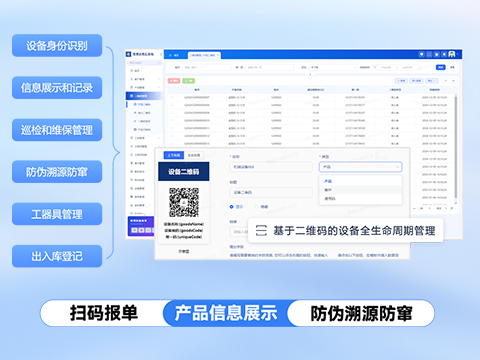480x360 pixels.
Task: Select the 显示 radio button
Action: coord(232,207)
